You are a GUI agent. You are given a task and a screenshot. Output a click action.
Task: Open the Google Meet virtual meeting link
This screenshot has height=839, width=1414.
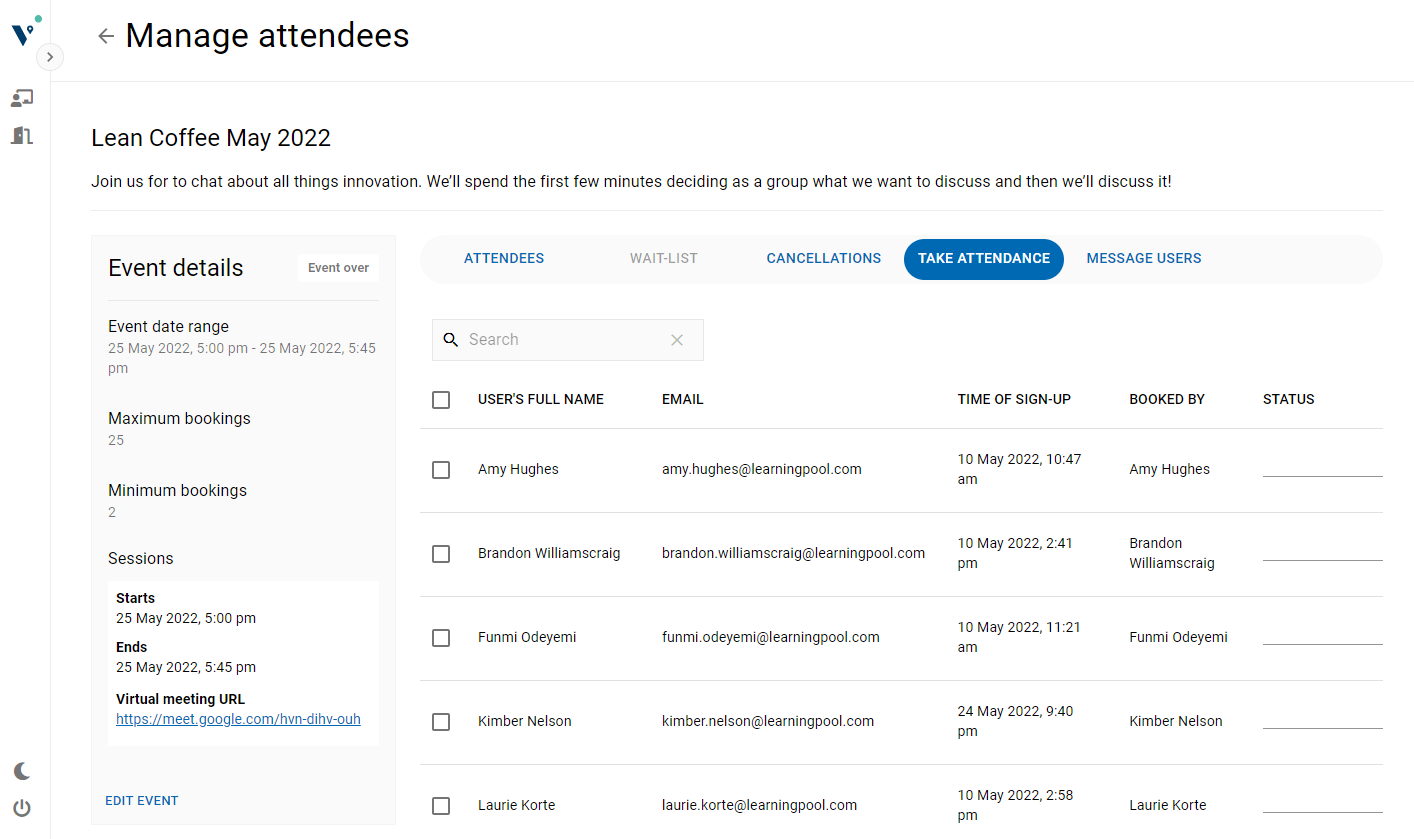pos(238,719)
